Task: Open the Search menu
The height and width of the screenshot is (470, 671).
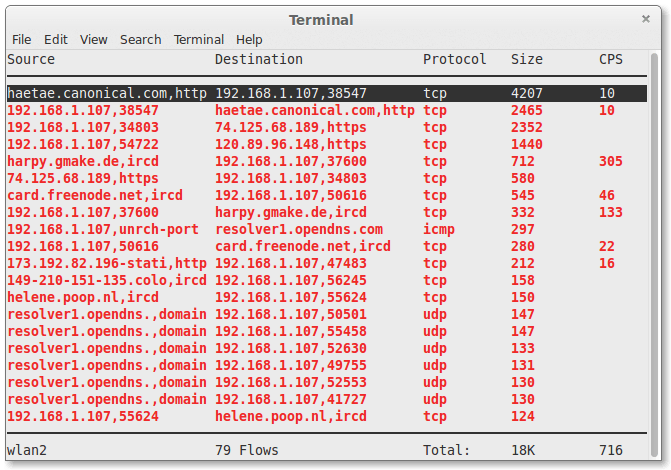Action: pyautogui.click(x=140, y=40)
